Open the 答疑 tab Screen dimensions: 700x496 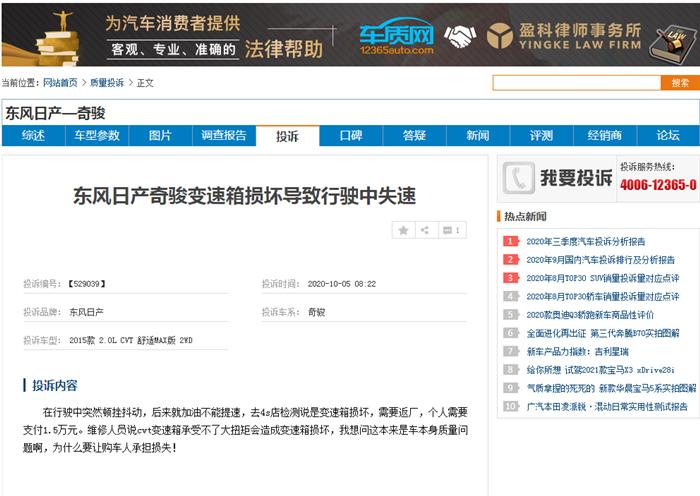pyautogui.click(x=414, y=136)
